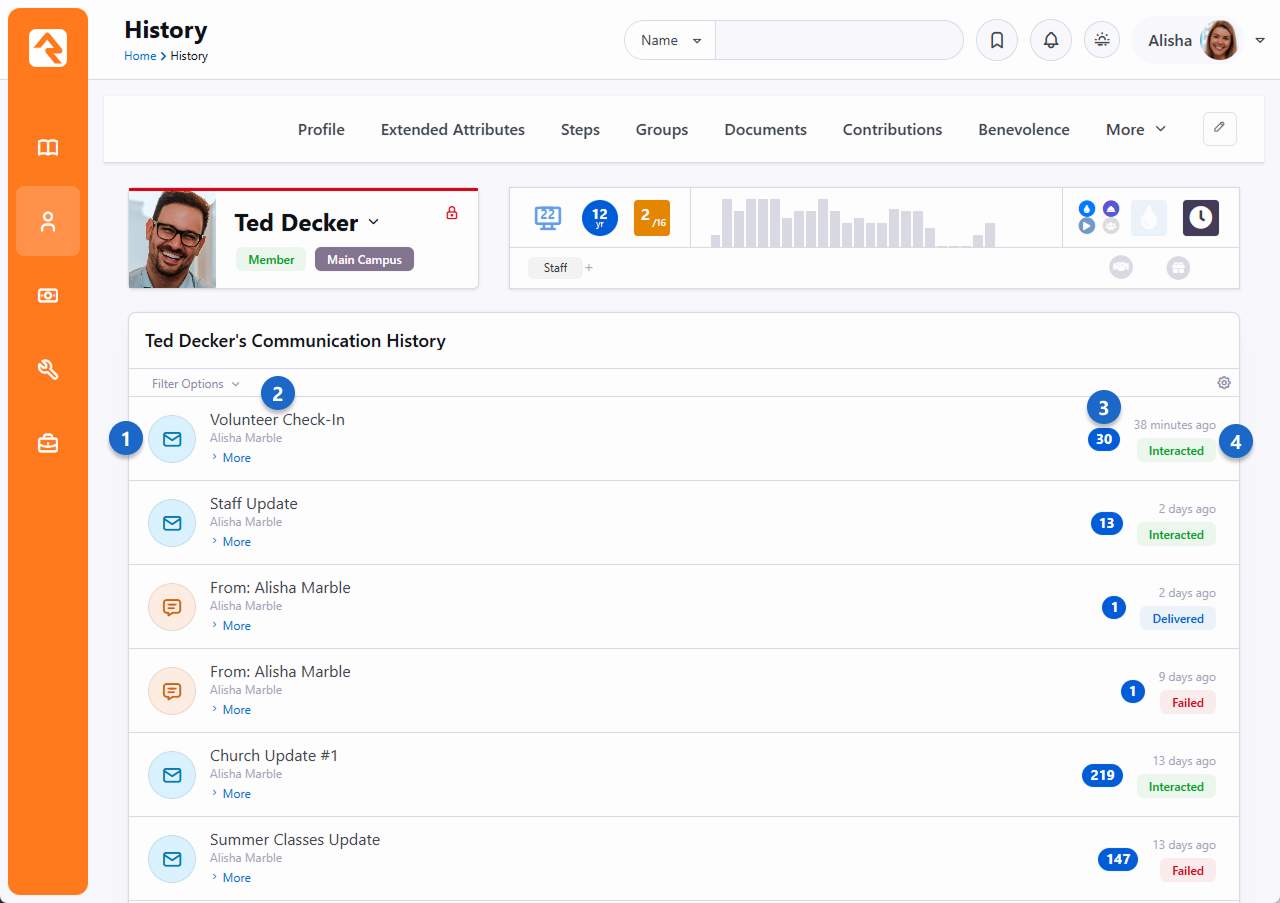Click the Main Campus badge

pyautogui.click(x=364, y=260)
